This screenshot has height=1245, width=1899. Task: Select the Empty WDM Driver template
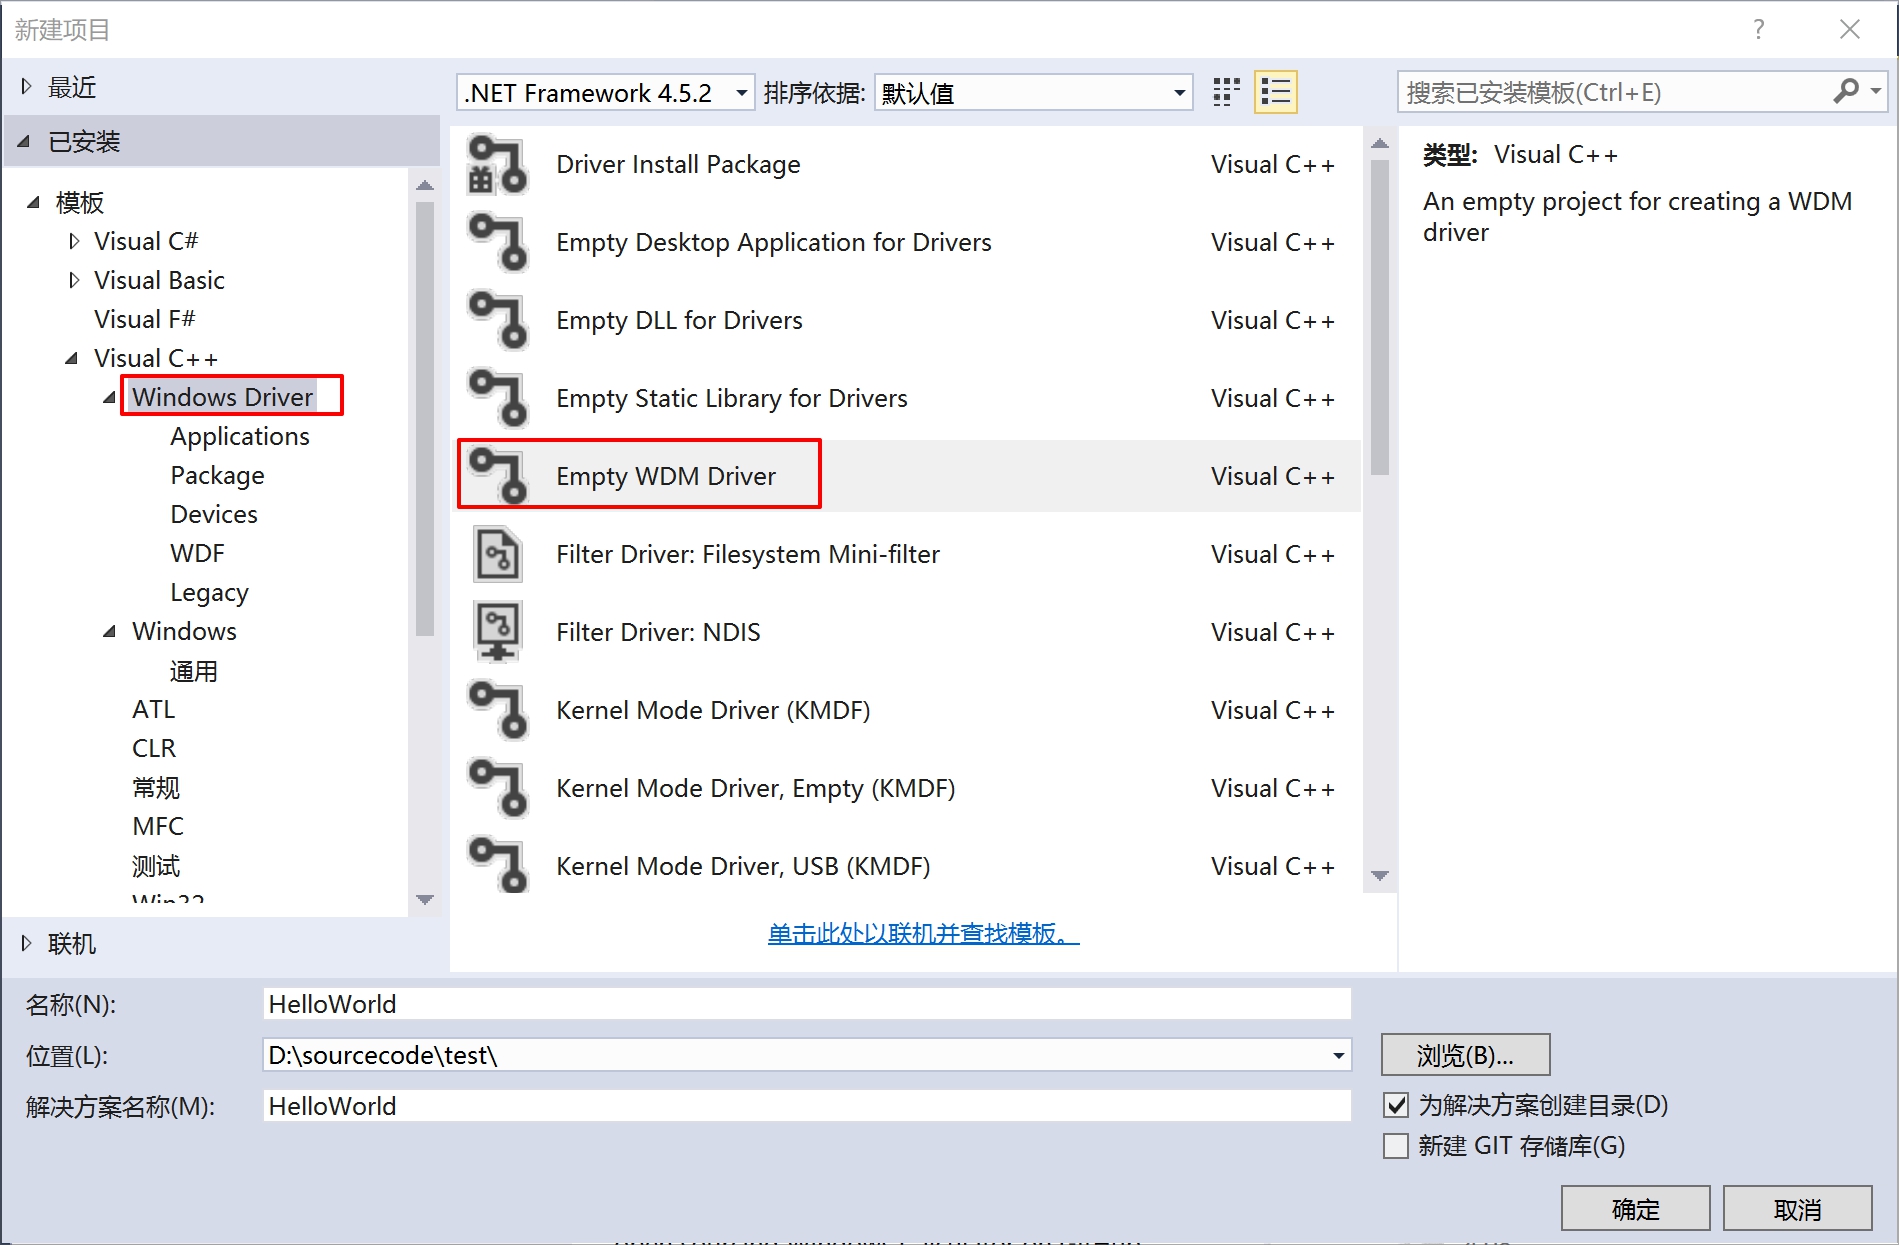click(x=666, y=476)
